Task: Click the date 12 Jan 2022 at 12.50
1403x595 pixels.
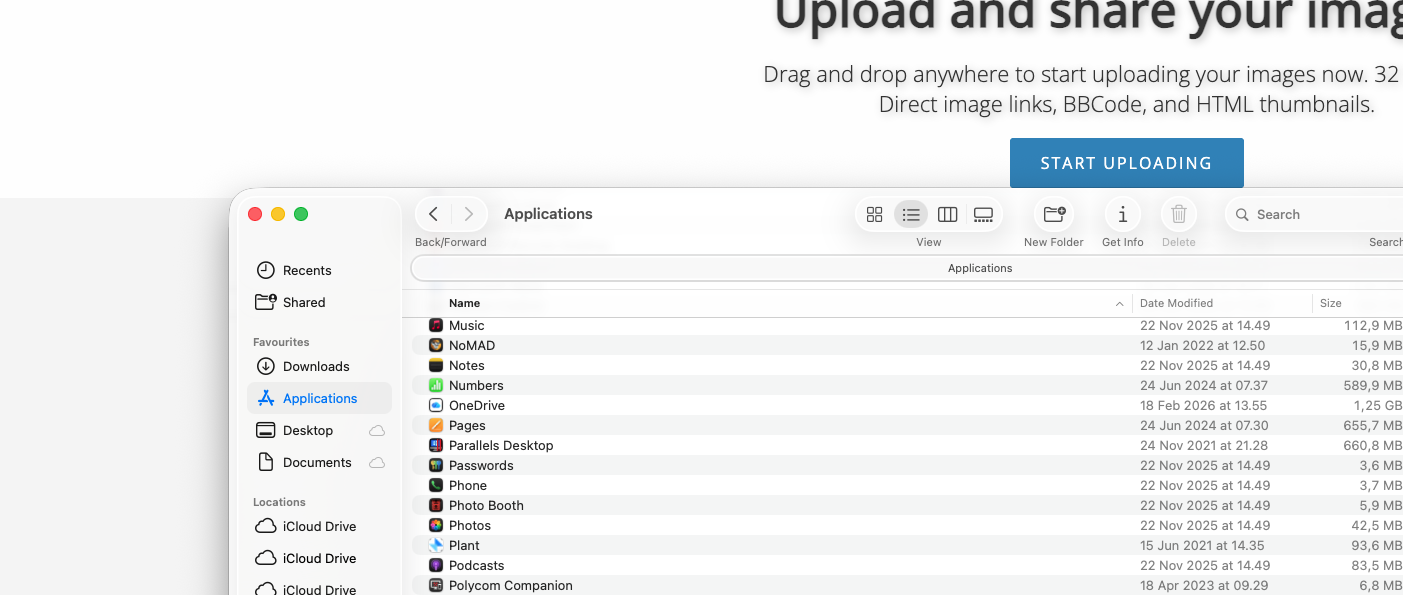Action: coord(1203,345)
